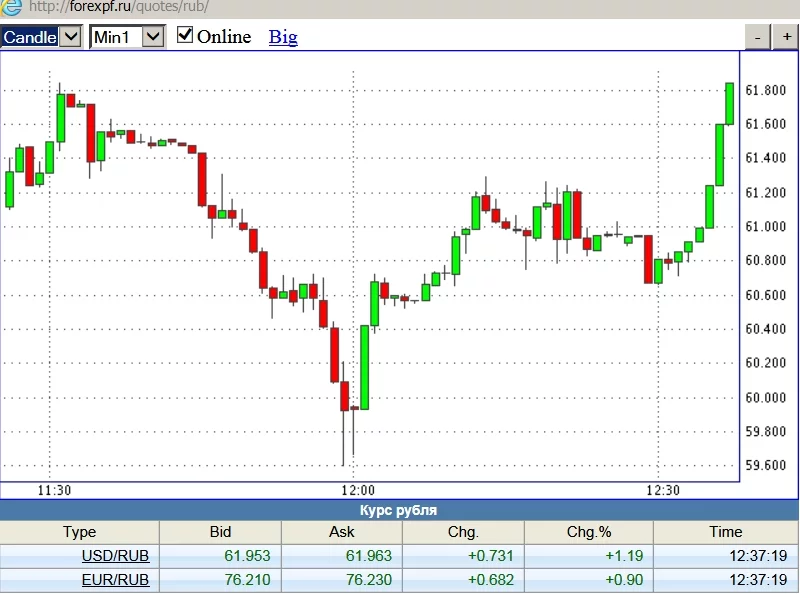Click the 61.000 price axis label
800x594 pixels.
pyautogui.click(x=765, y=227)
